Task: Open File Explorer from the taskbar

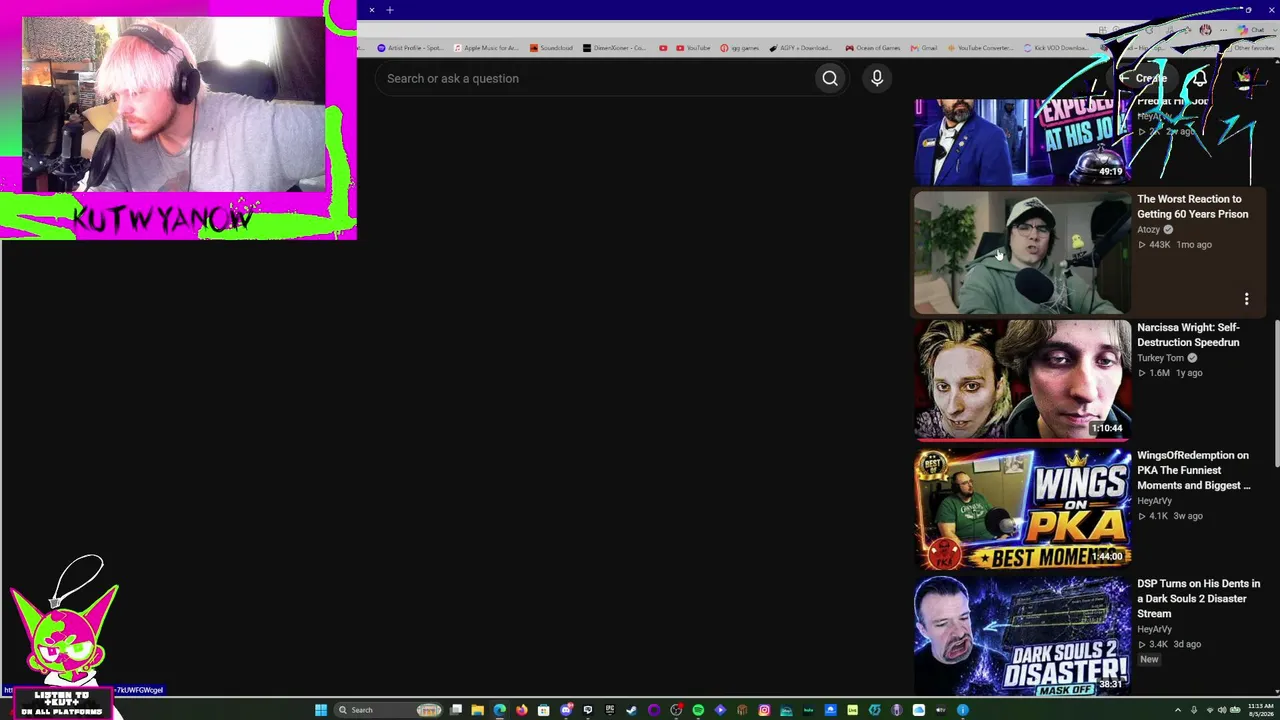Action: click(x=478, y=710)
